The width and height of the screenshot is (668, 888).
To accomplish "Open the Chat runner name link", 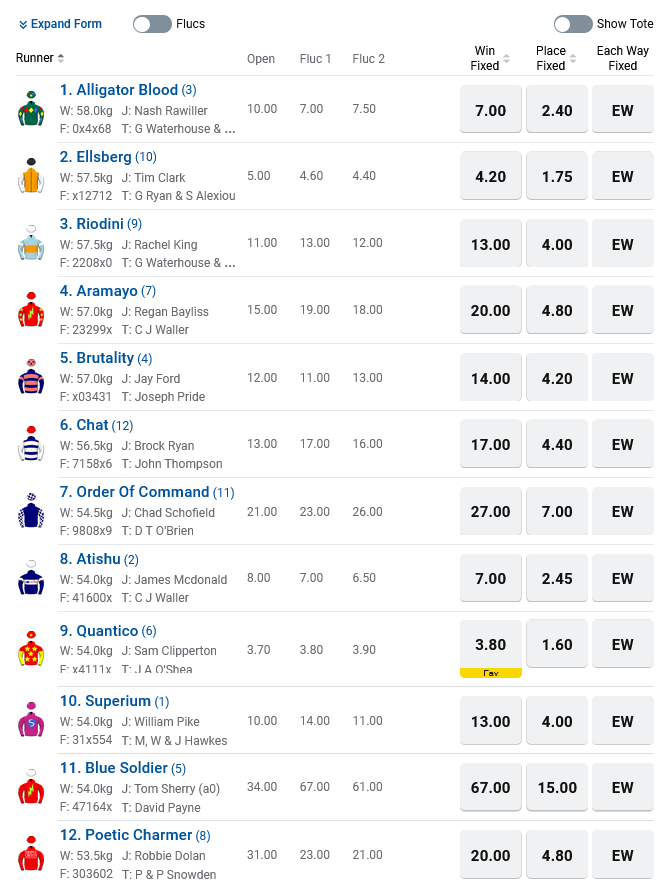I will click(x=92, y=425).
